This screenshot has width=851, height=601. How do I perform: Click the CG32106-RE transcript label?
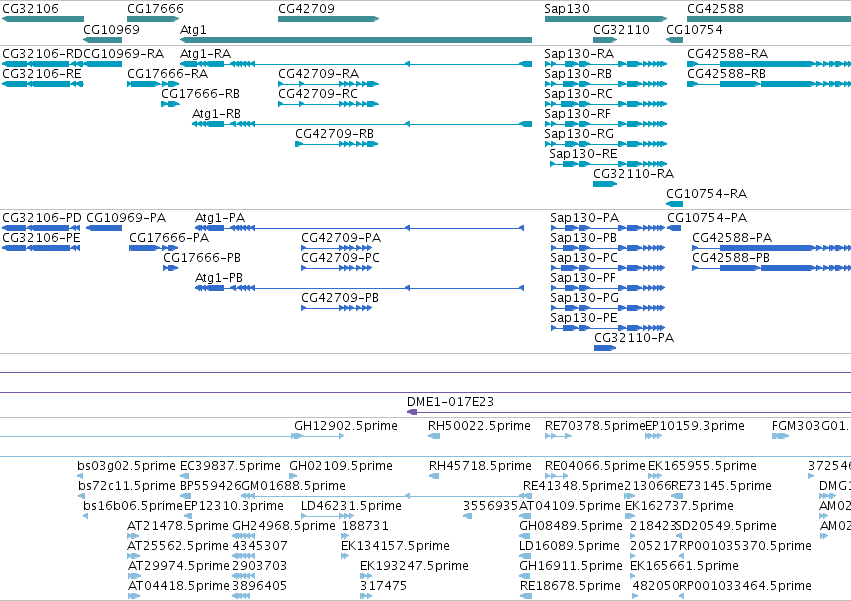[42, 73]
